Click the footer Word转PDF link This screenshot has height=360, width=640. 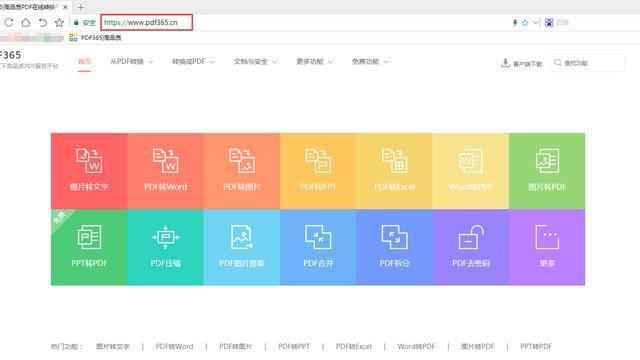coord(416,347)
